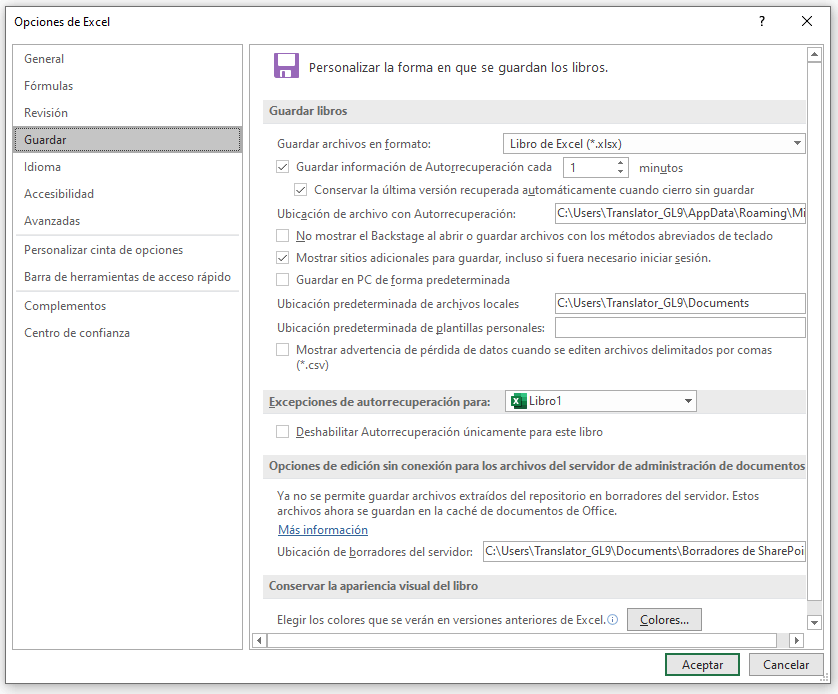Switch to the Accesibilidad category

point(127,194)
